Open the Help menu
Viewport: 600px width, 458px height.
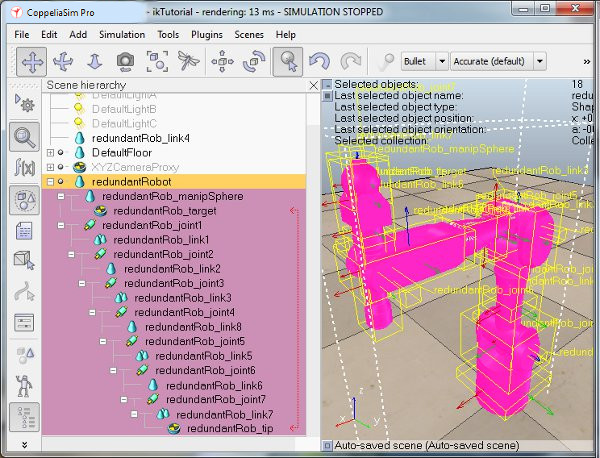click(x=285, y=34)
